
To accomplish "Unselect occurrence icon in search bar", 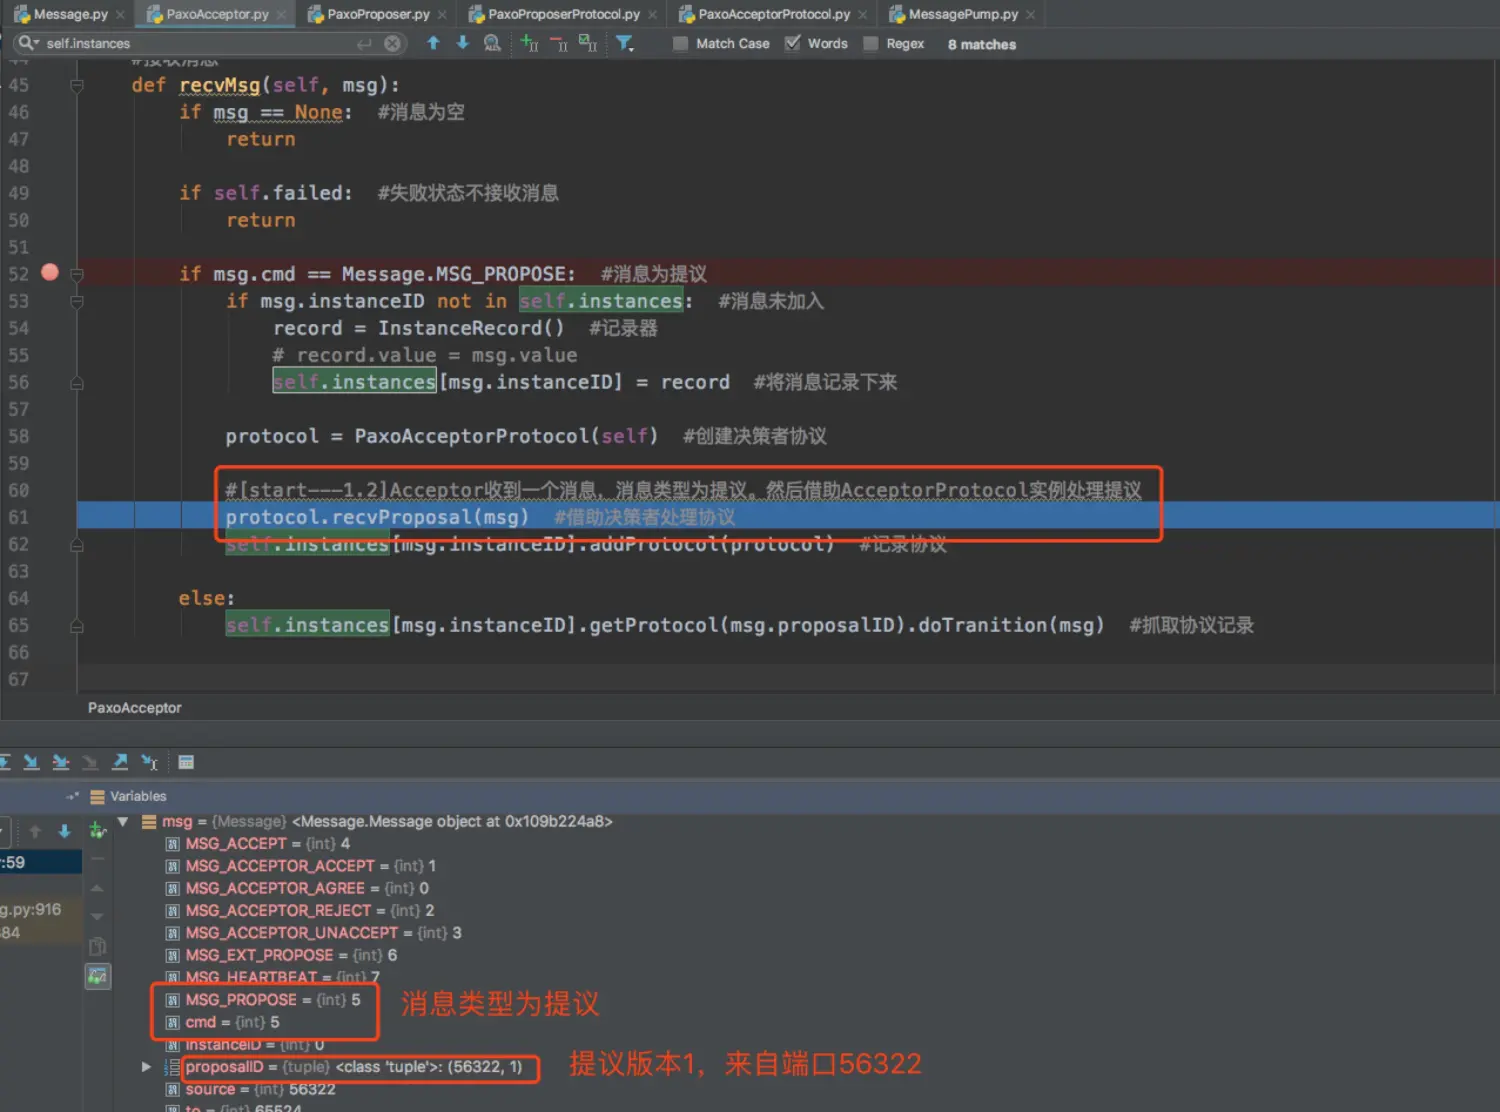I will pyautogui.click(x=558, y=43).
